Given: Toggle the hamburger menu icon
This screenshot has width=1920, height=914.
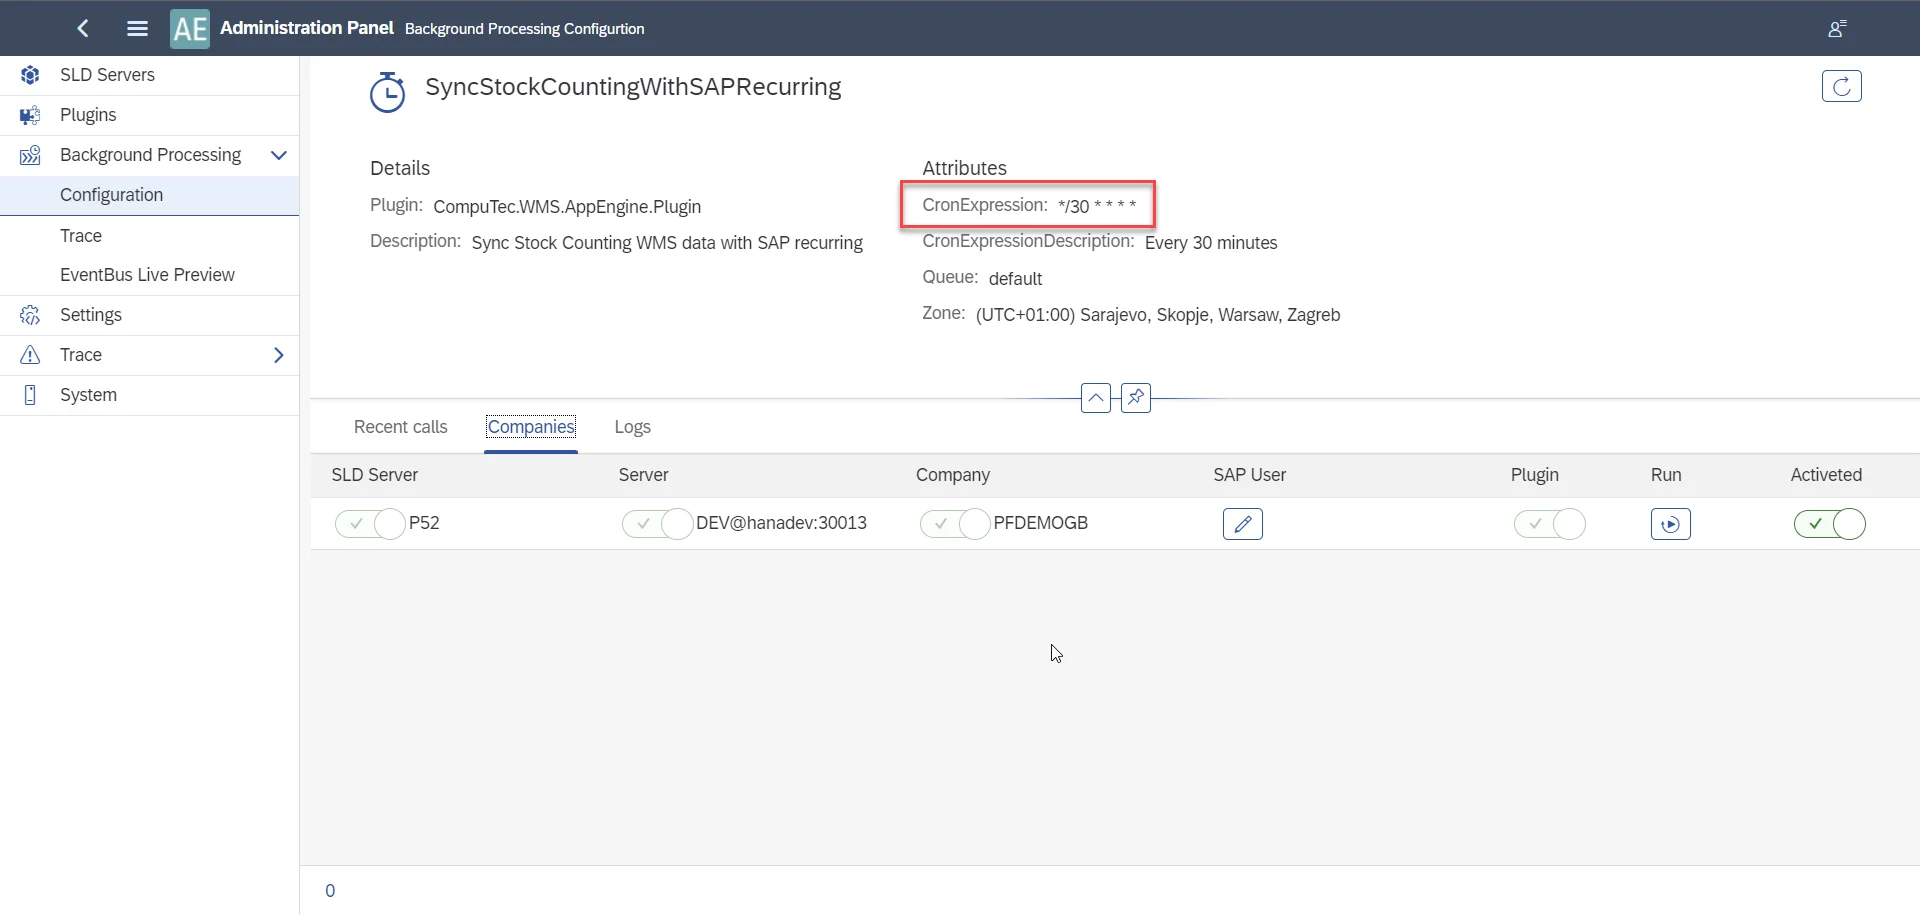Looking at the screenshot, I should 138,28.
